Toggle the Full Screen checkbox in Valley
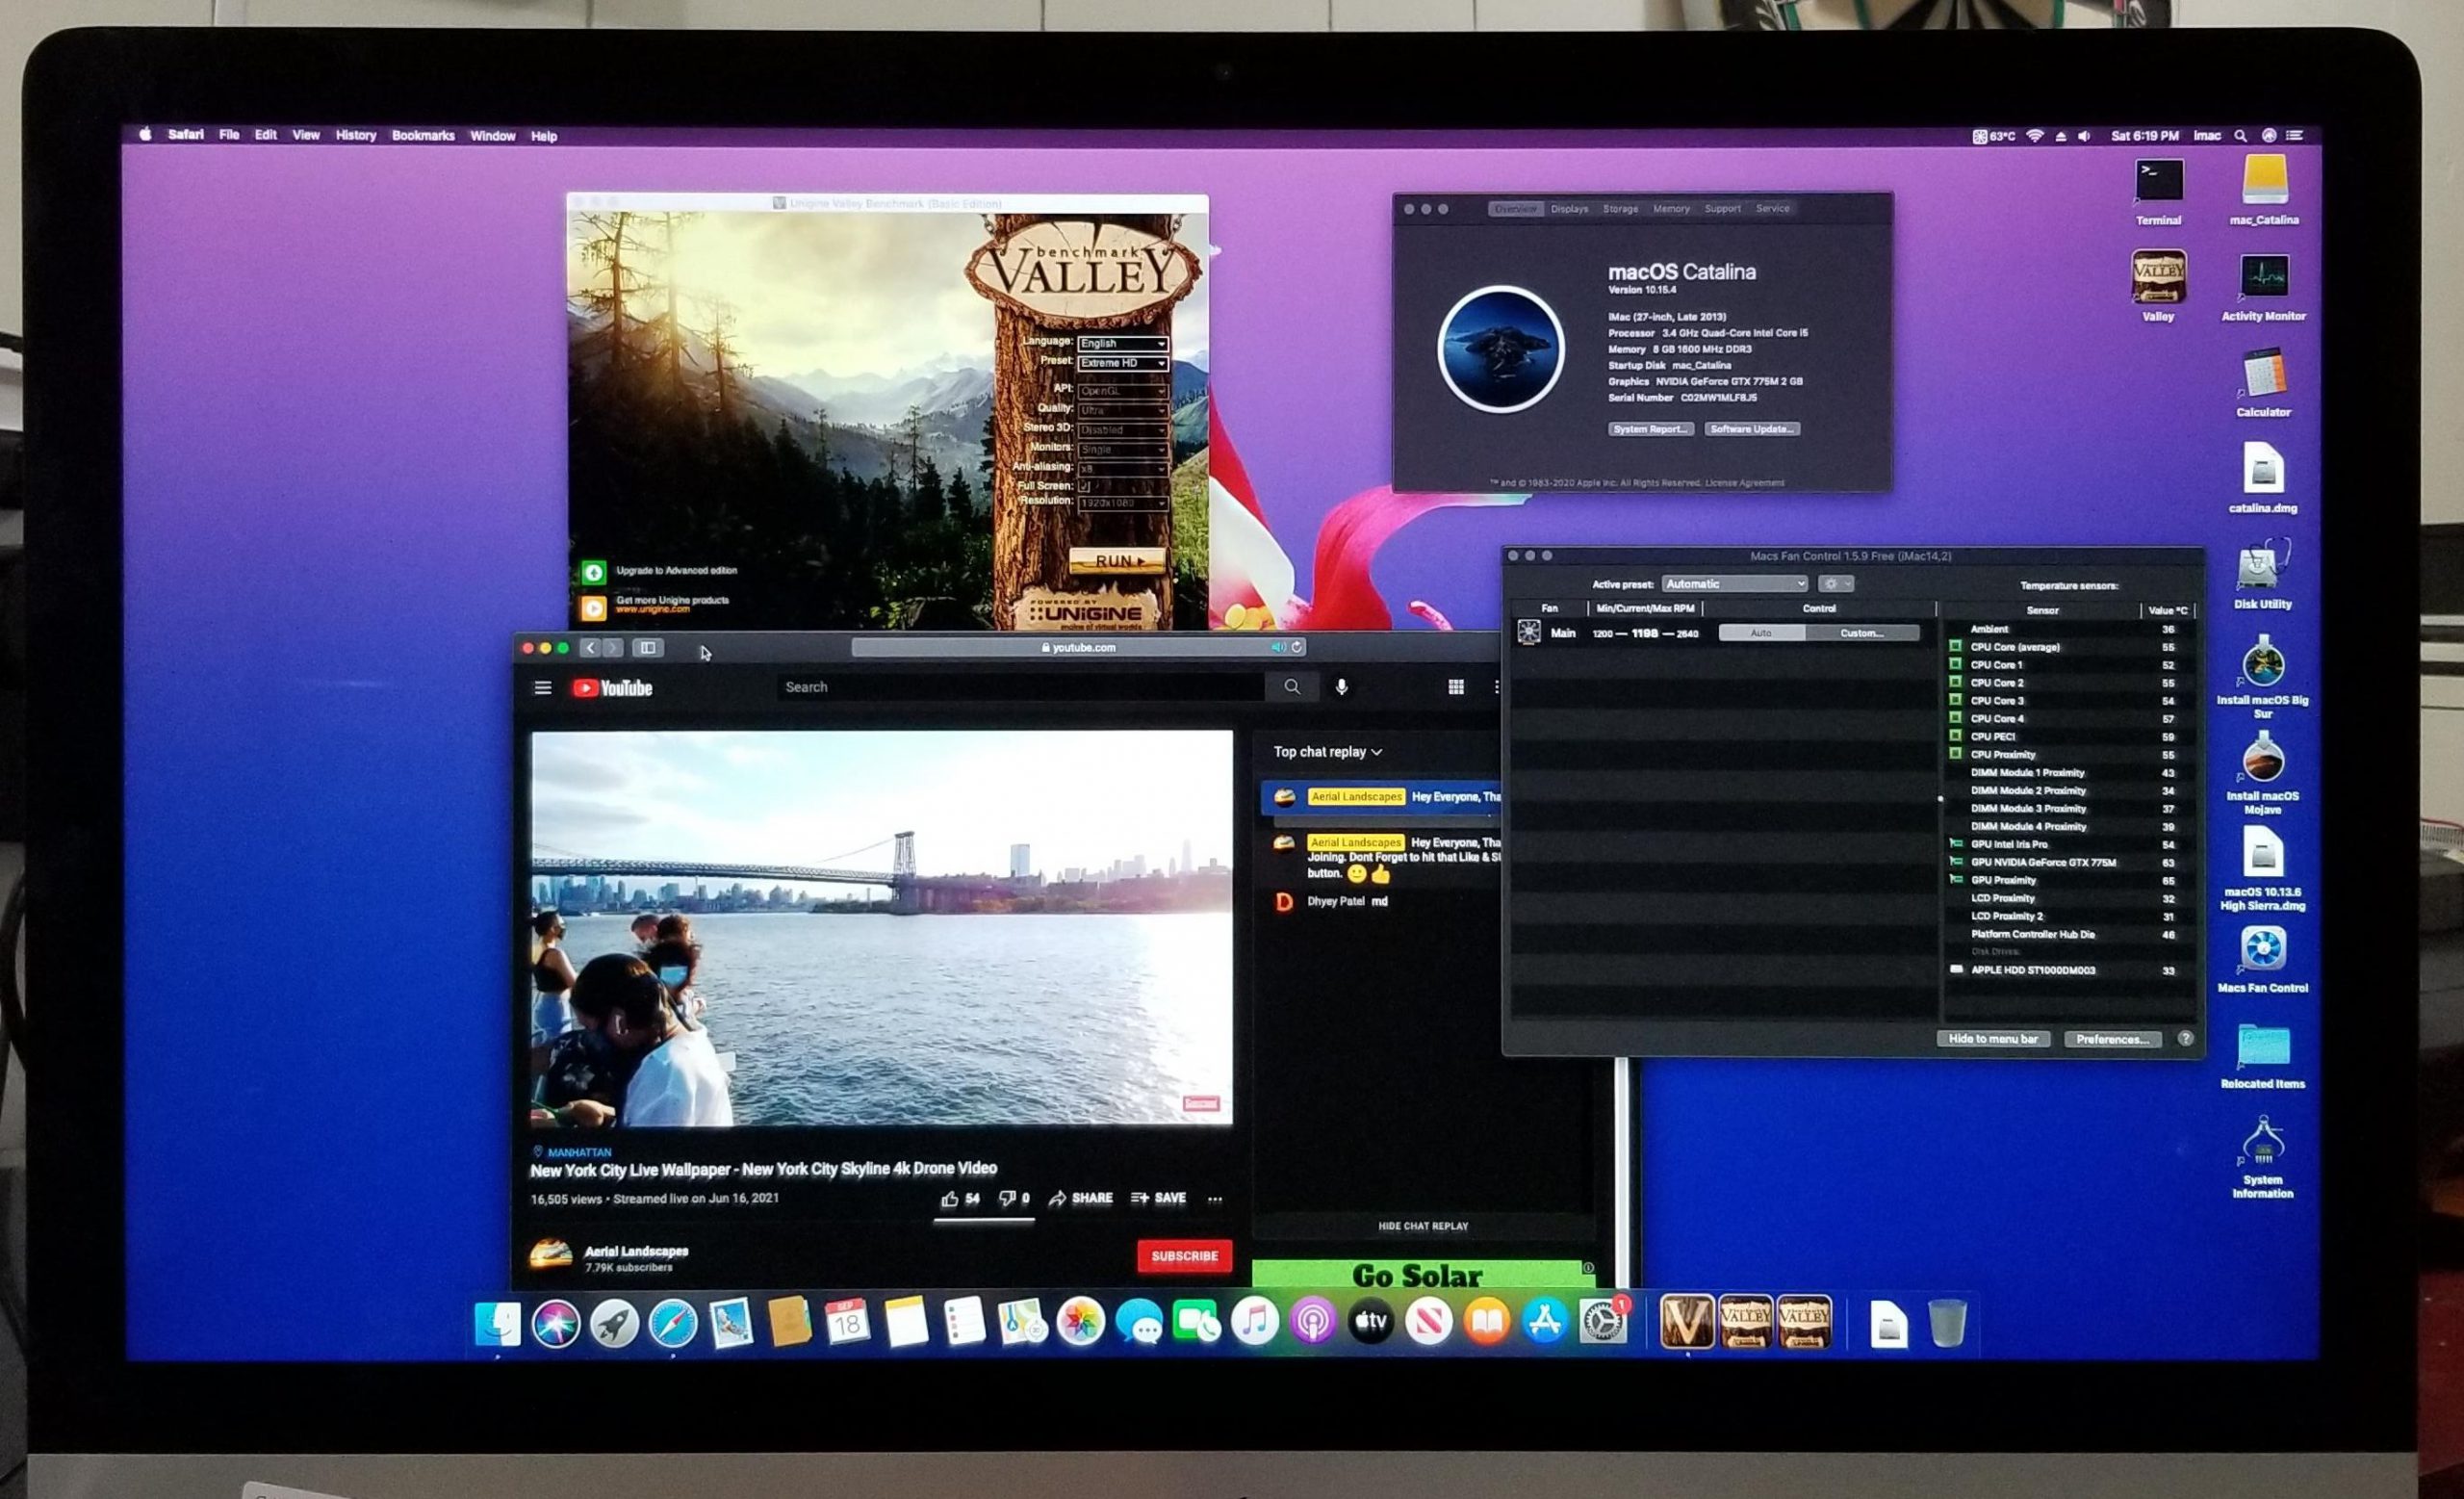 pos(1084,486)
